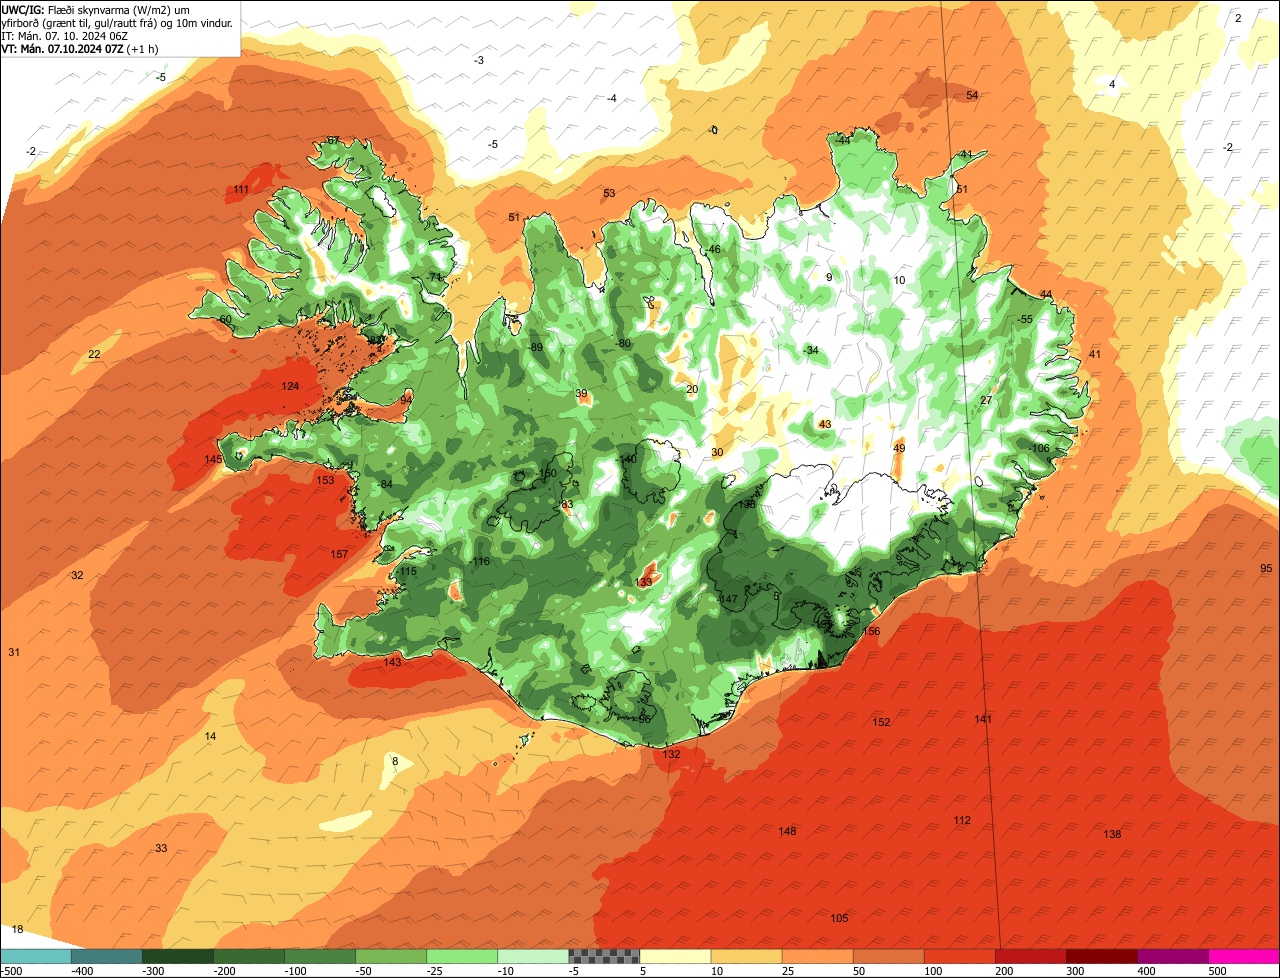The image size is (1280, 978).
Task: Click the value 22 over the western sea
Action: (94, 354)
